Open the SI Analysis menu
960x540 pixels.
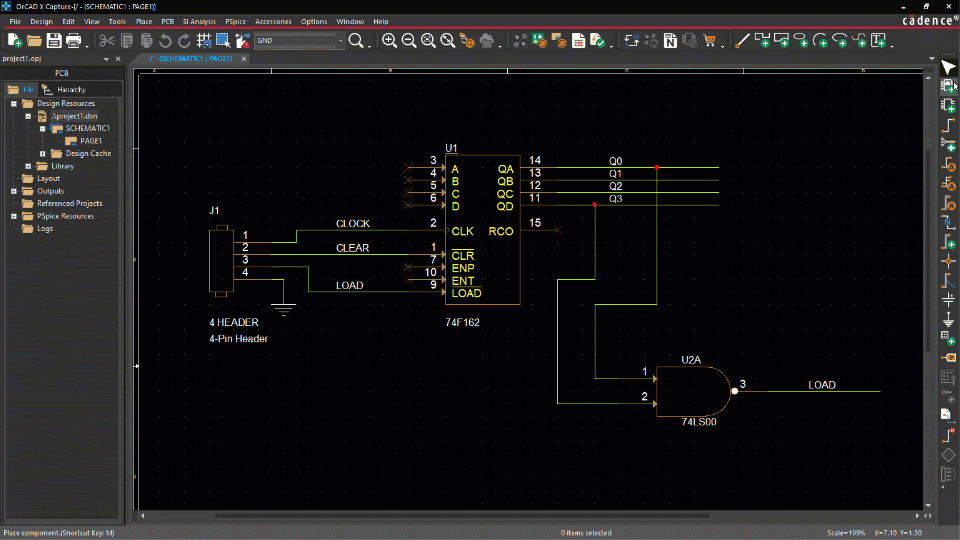tap(199, 21)
